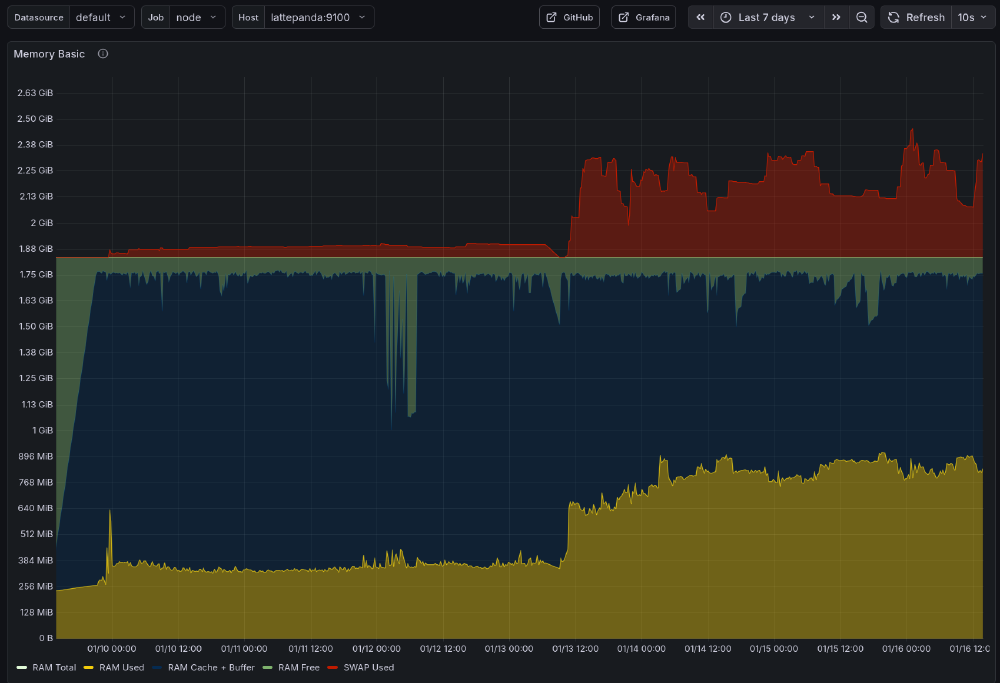Shift time range backward with double-left arrows
Viewport: 1000px width, 683px height.
701,17
